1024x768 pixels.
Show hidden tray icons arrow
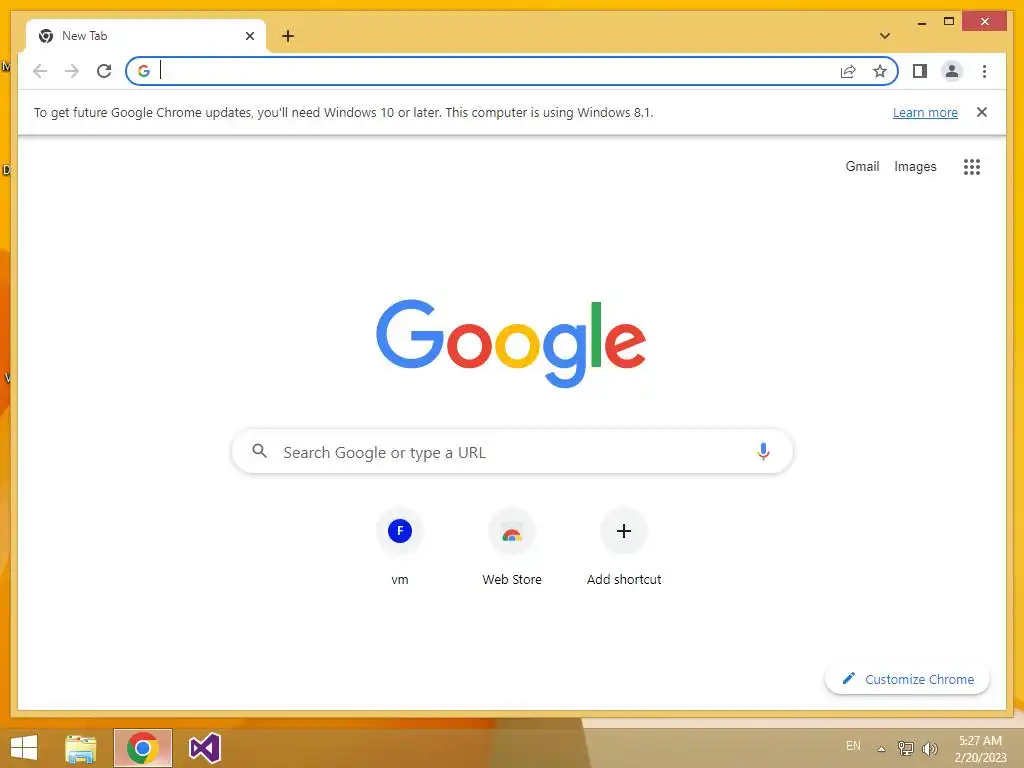click(881, 749)
